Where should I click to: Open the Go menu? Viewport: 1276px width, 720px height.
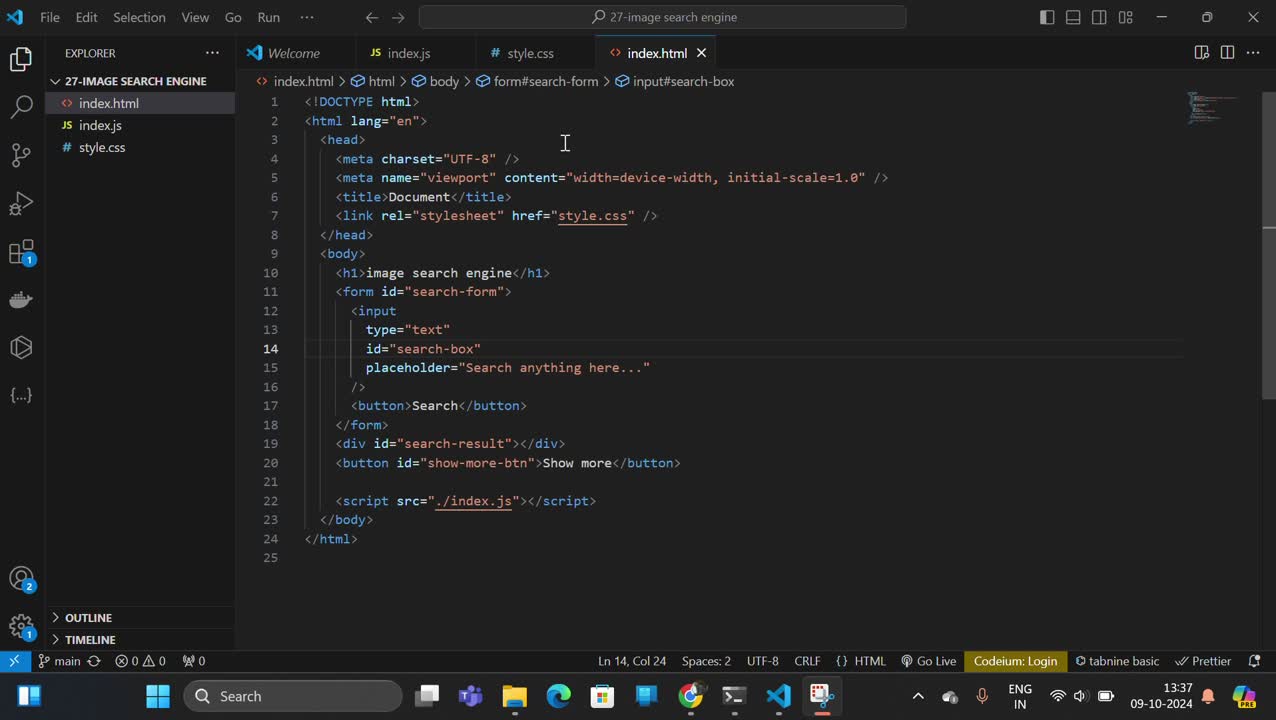click(x=233, y=17)
